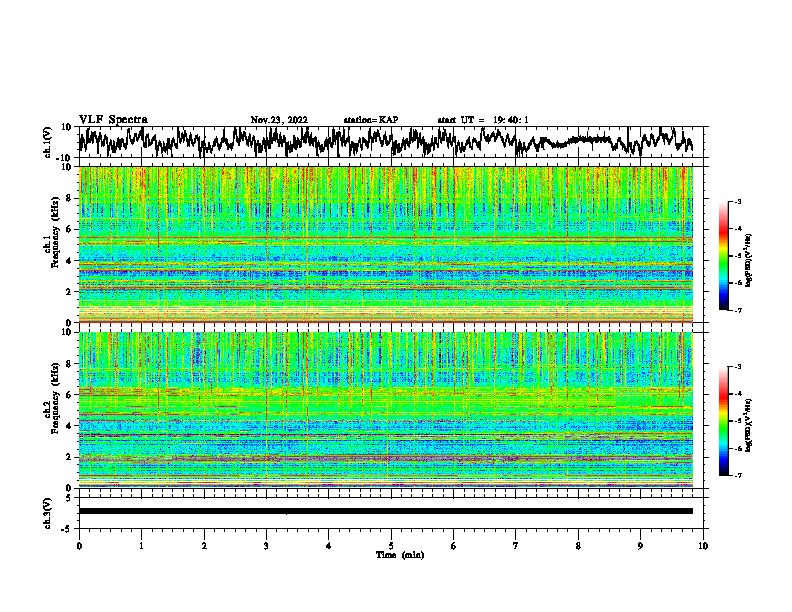Click the start UT time '19:40: 1'
792x612 pixels.
pyautogui.click(x=511, y=120)
